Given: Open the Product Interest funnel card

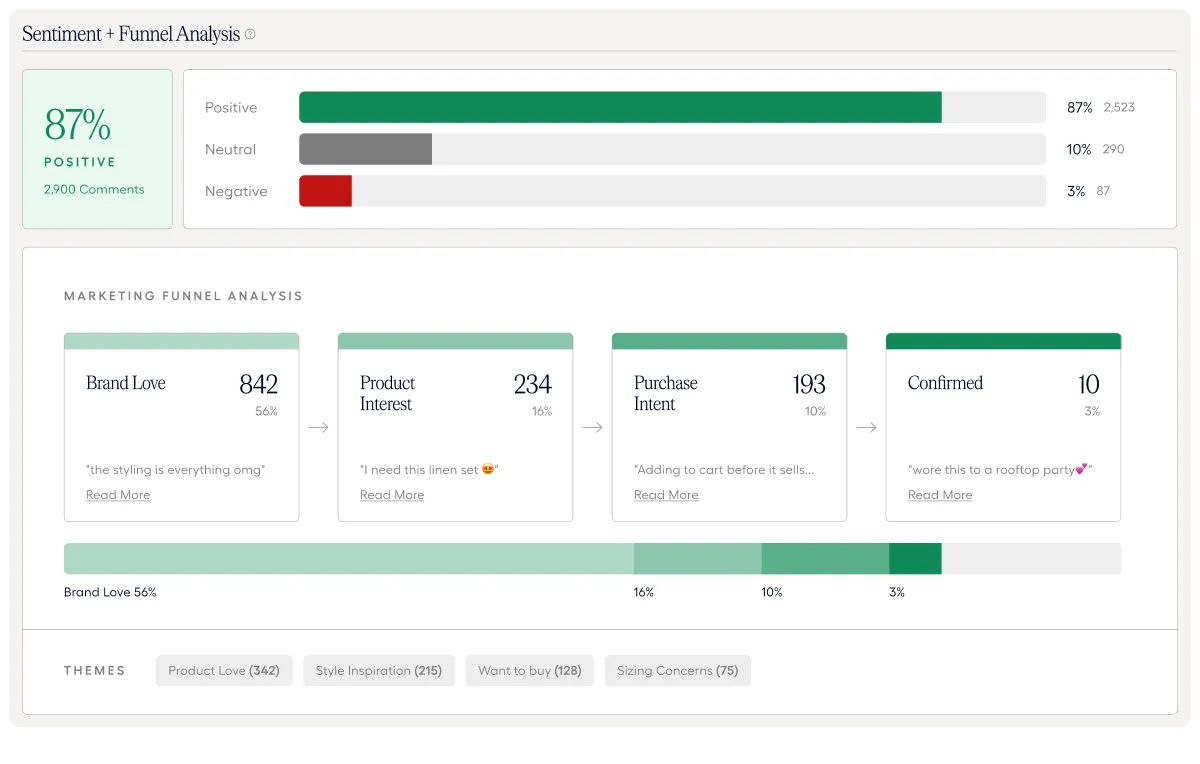Looking at the screenshot, I should [x=455, y=427].
